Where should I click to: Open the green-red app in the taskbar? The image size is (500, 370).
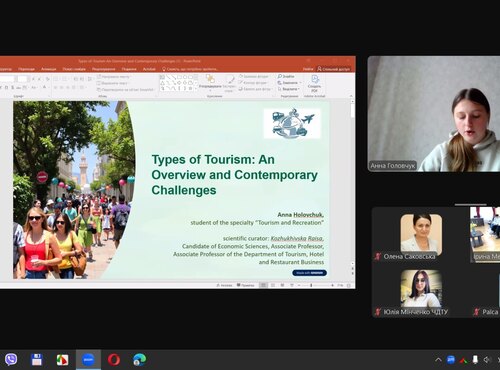click(x=62, y=360)
